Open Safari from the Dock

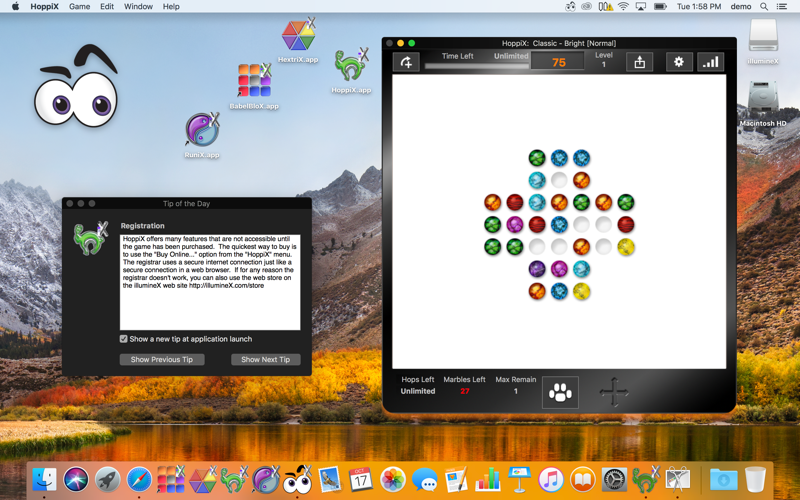pyautogui.click(x=139, y=480)
